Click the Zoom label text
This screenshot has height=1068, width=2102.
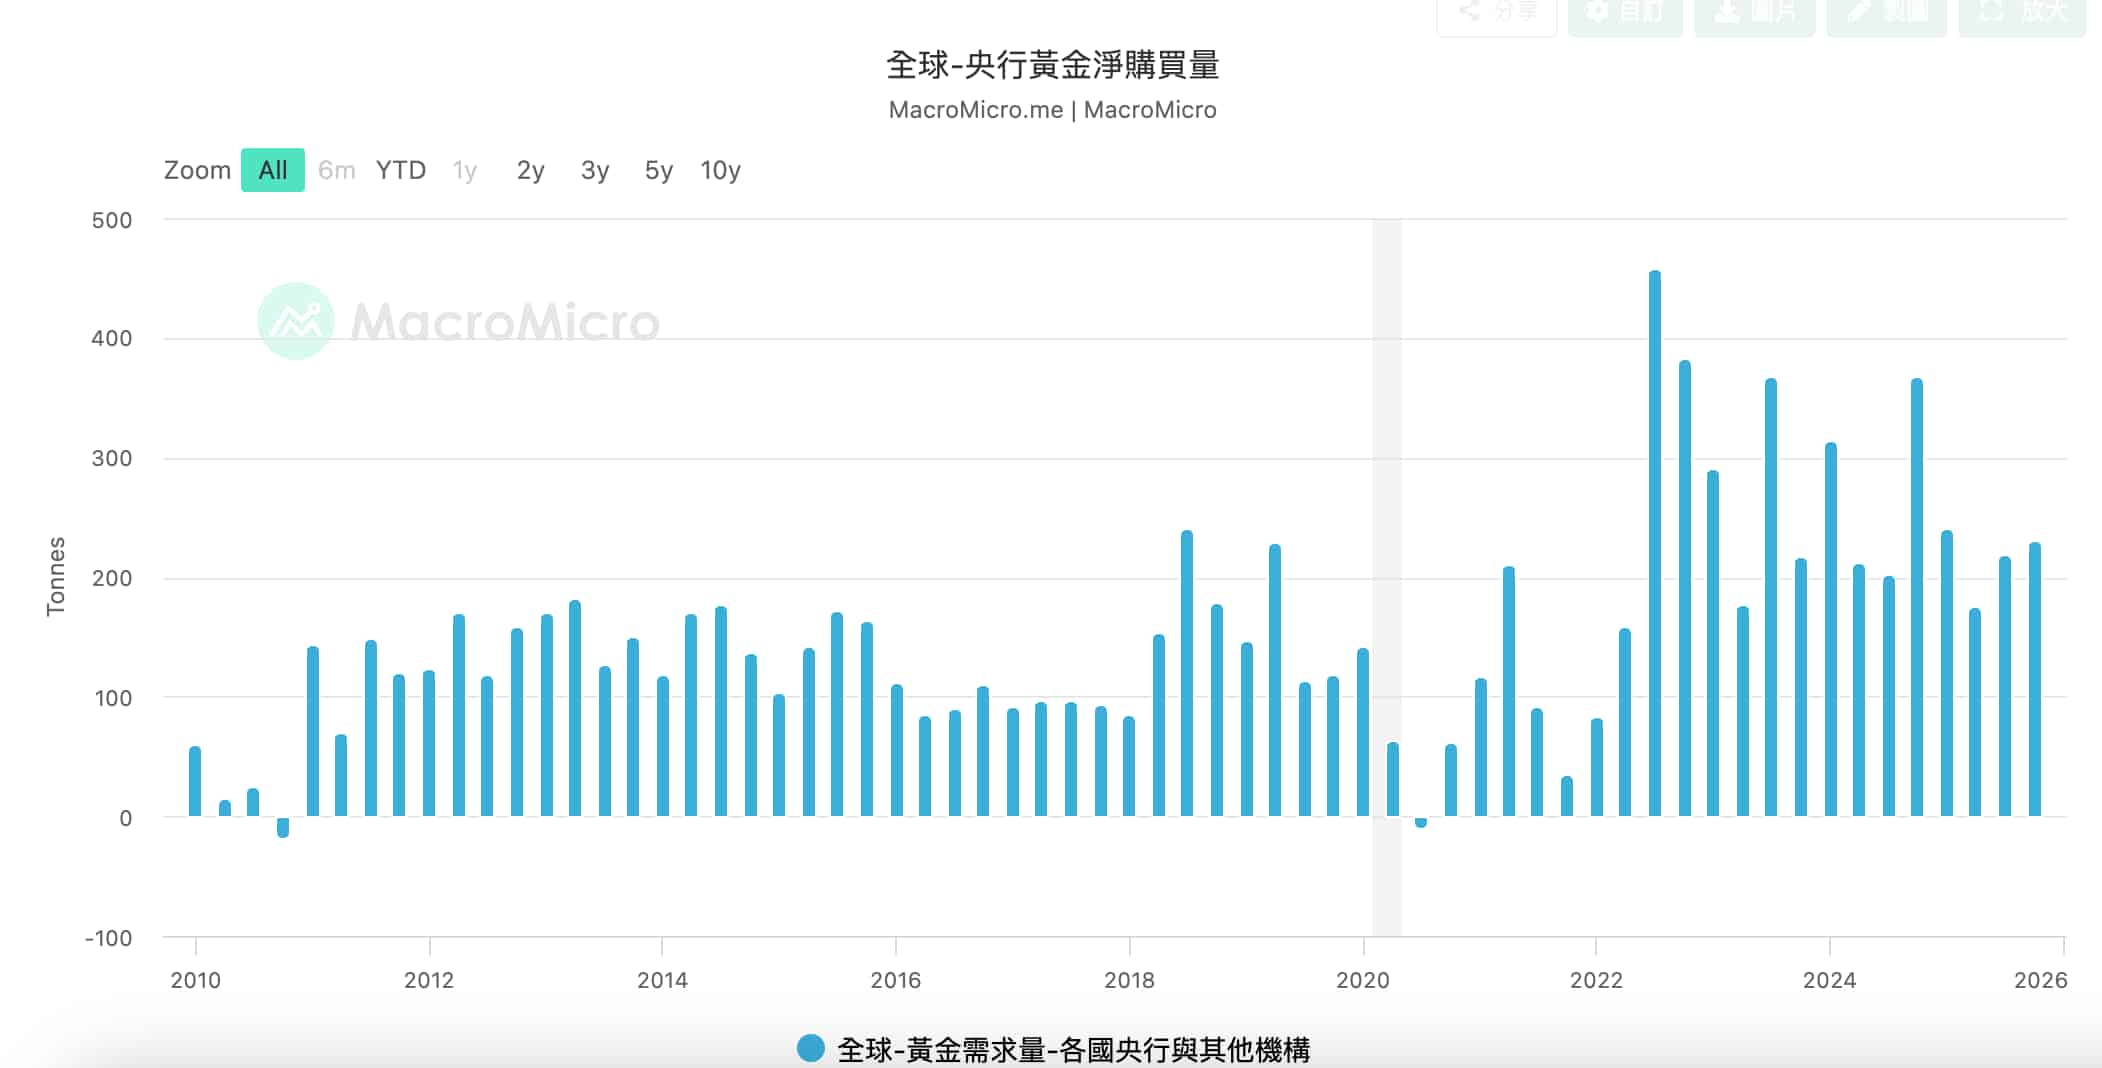click(x=197, y=170)
